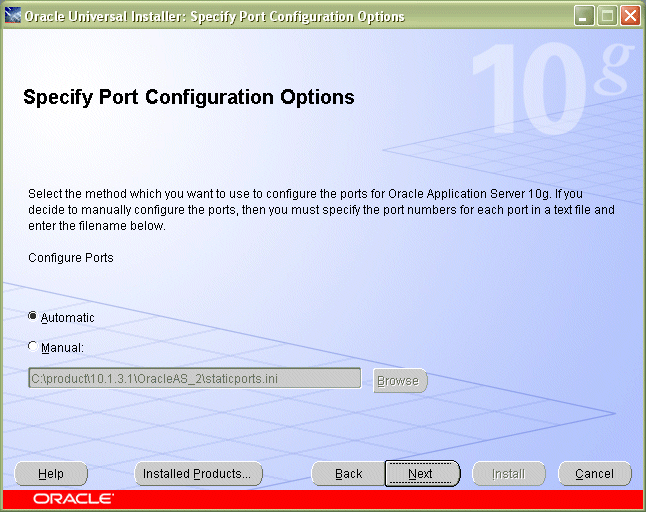
Task: Click the disabled Install button
Action: [509, 474]
